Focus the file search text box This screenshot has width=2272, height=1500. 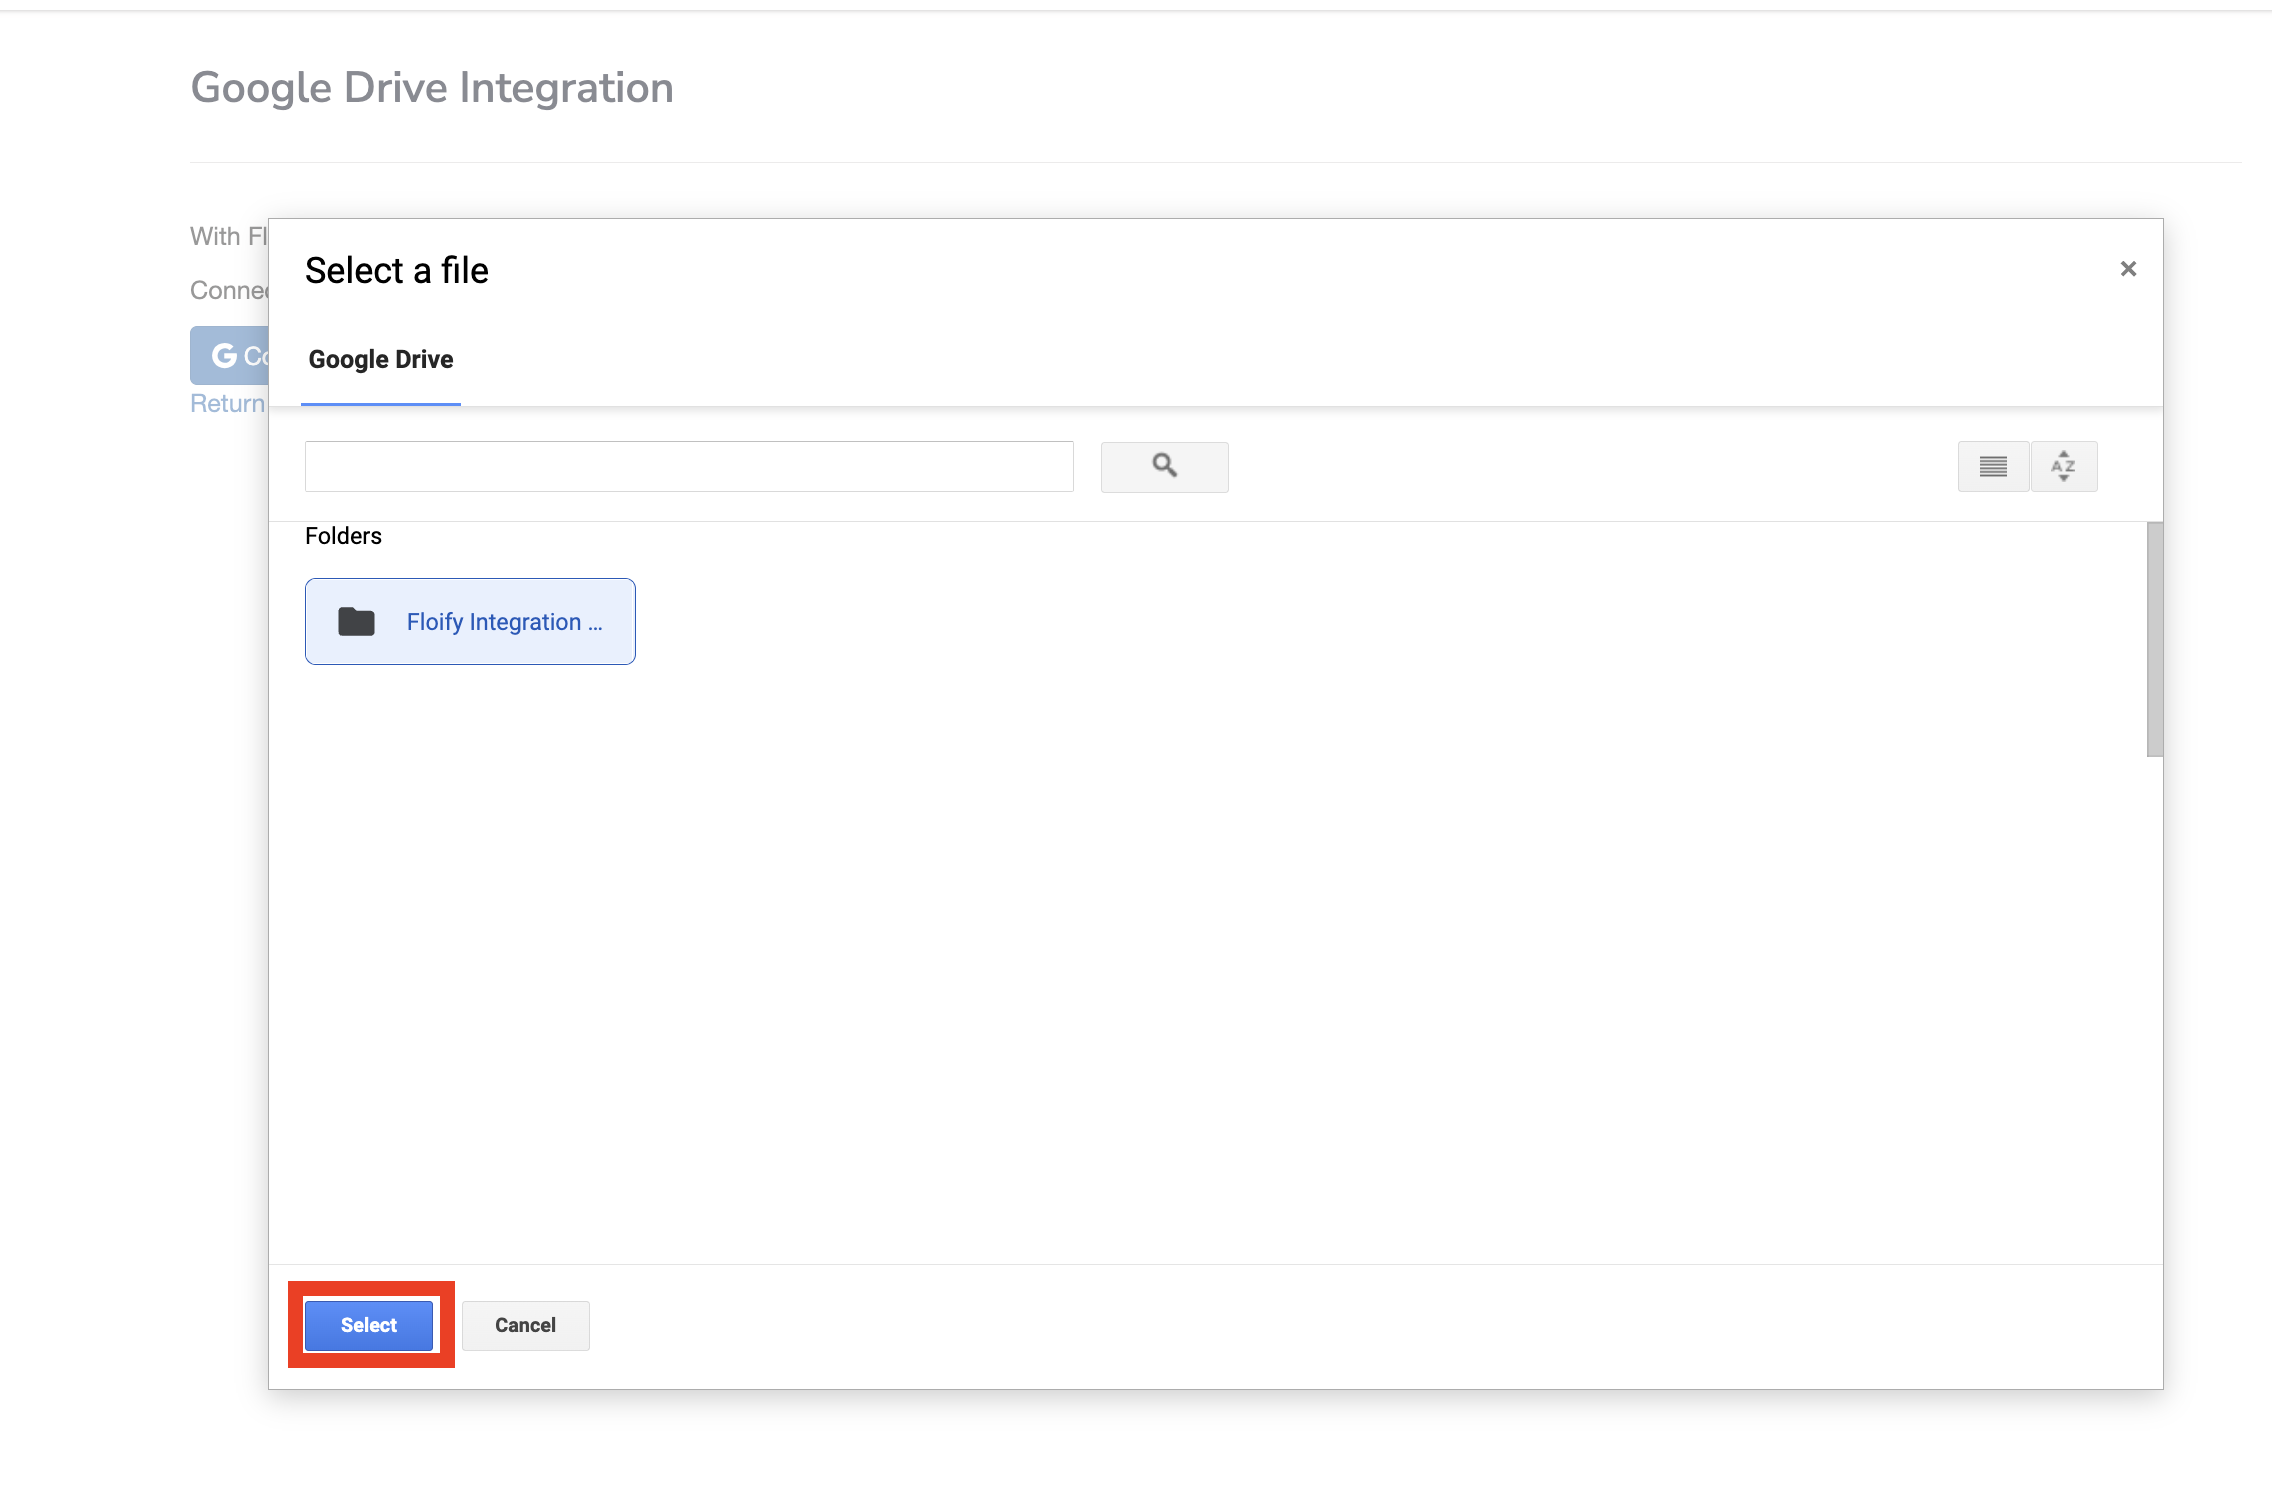[688, 467]
